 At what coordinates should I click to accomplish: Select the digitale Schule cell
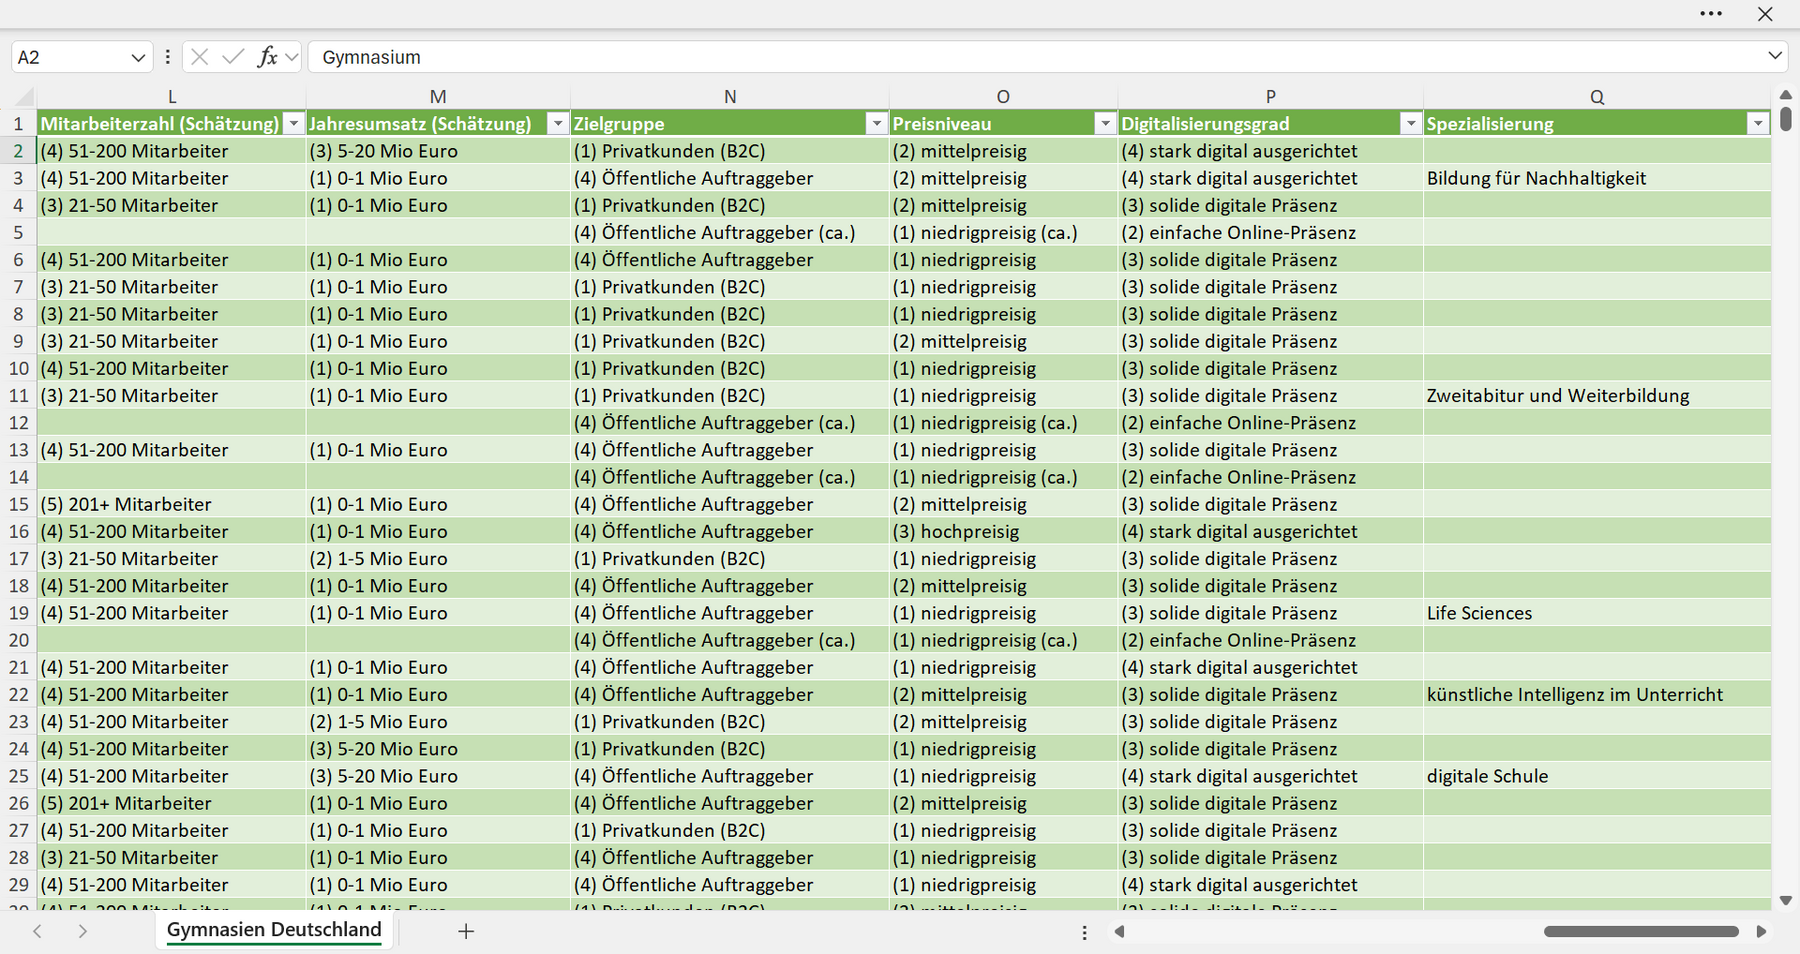click(1597, 776)
